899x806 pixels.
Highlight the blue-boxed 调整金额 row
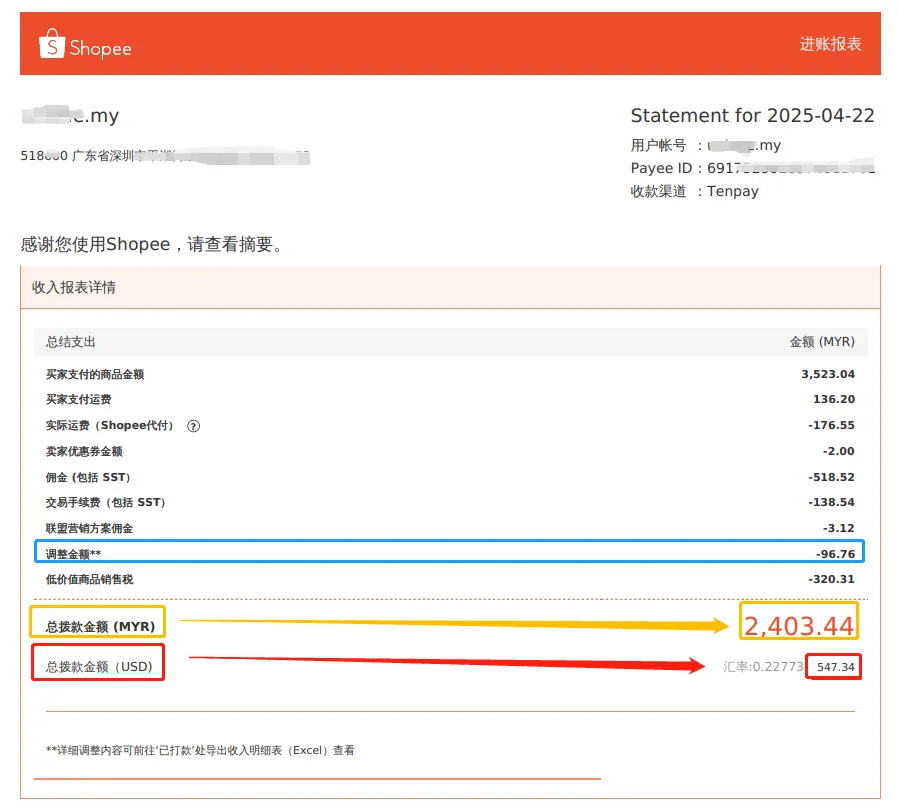[450, 551]
